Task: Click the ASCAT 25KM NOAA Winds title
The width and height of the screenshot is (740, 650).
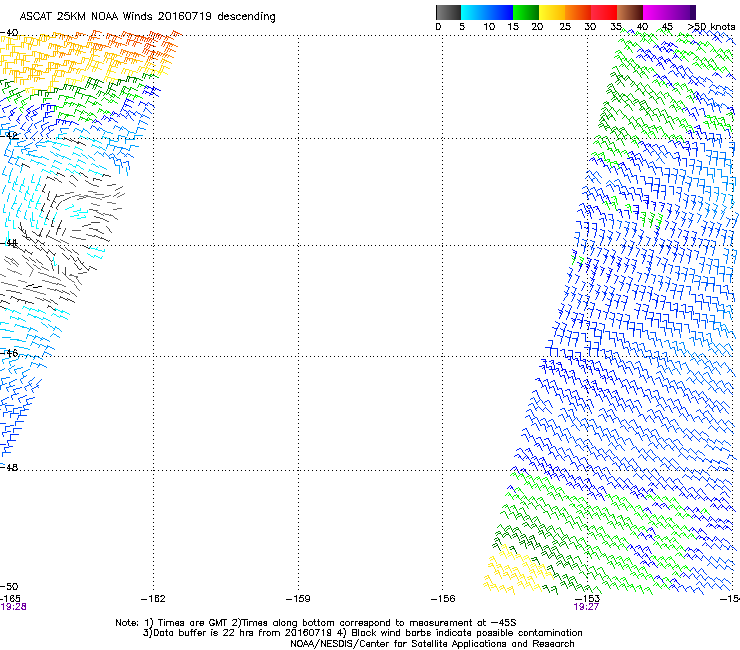Action: 147,16
